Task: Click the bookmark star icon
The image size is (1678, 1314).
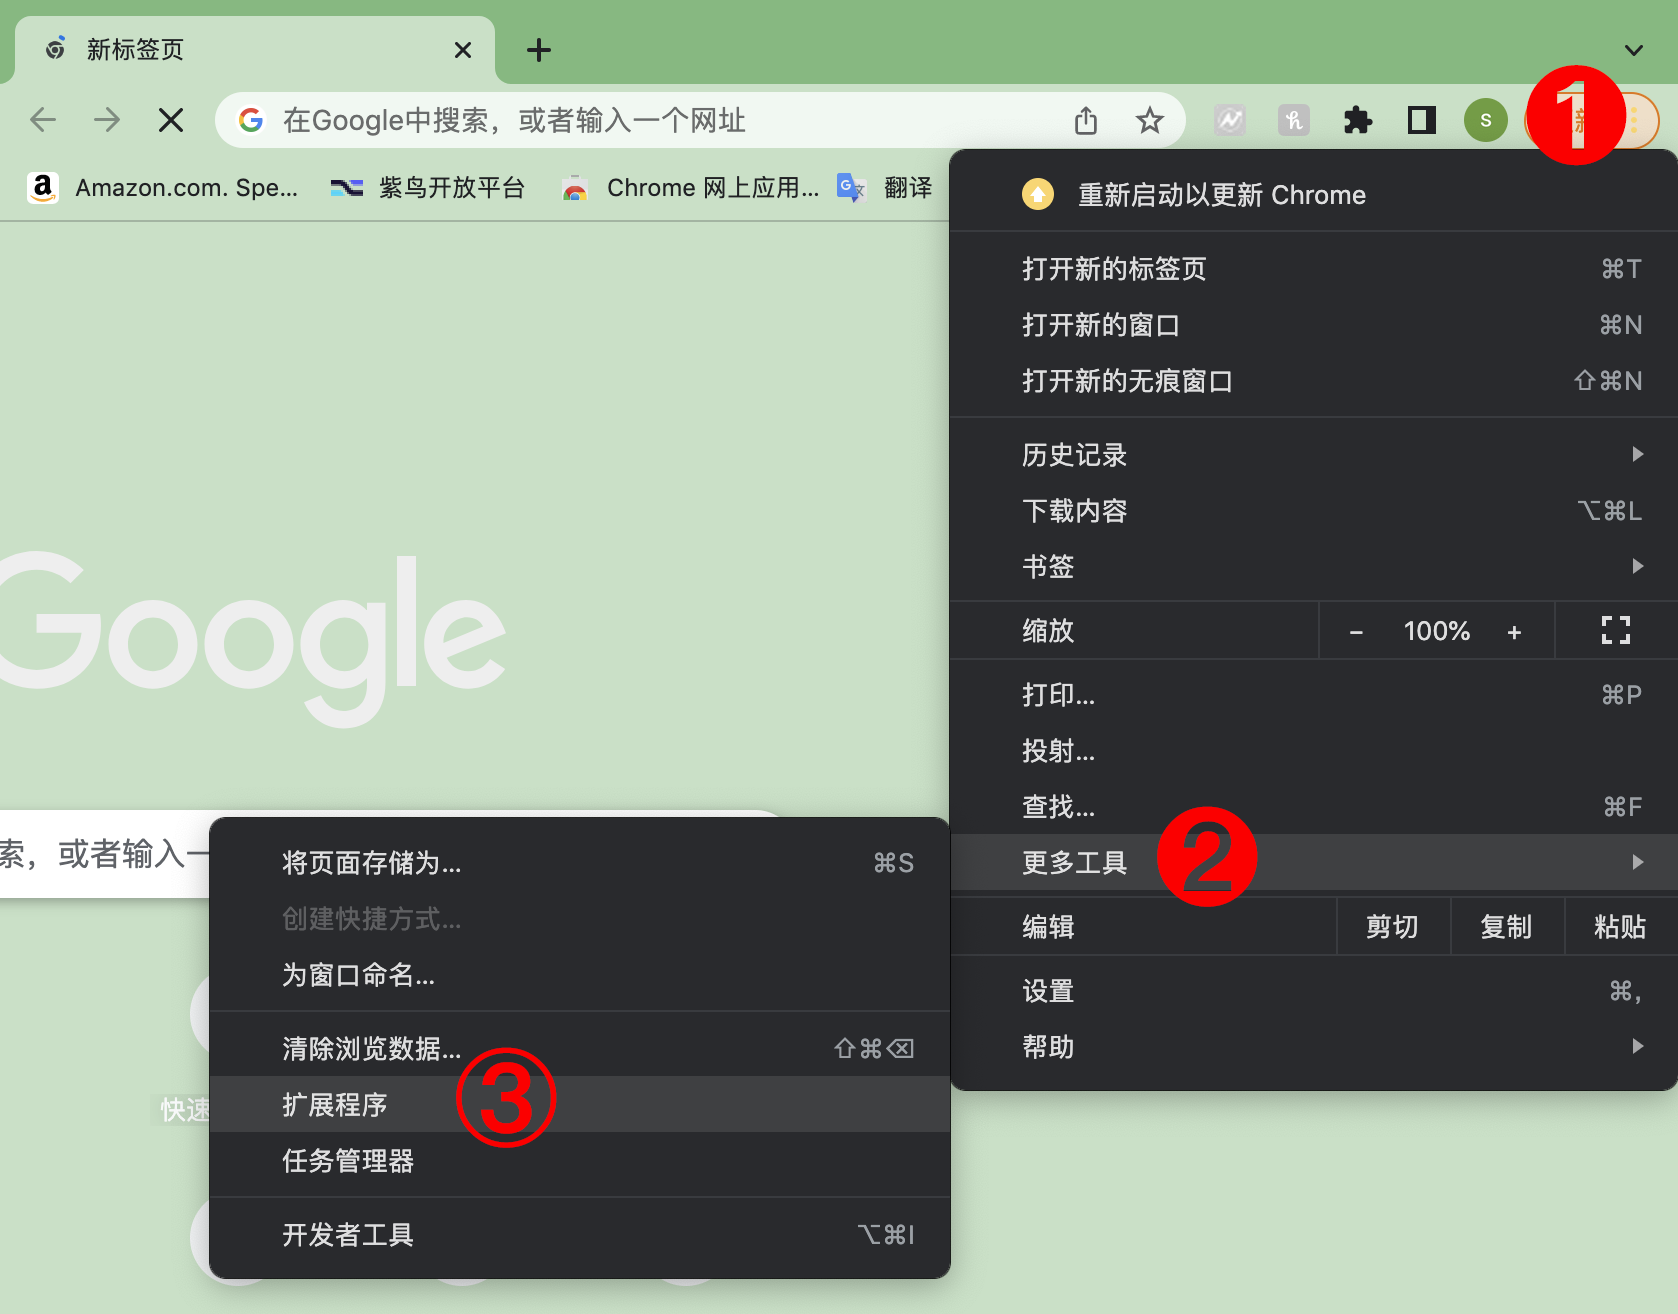Action: click(1149, 121)
